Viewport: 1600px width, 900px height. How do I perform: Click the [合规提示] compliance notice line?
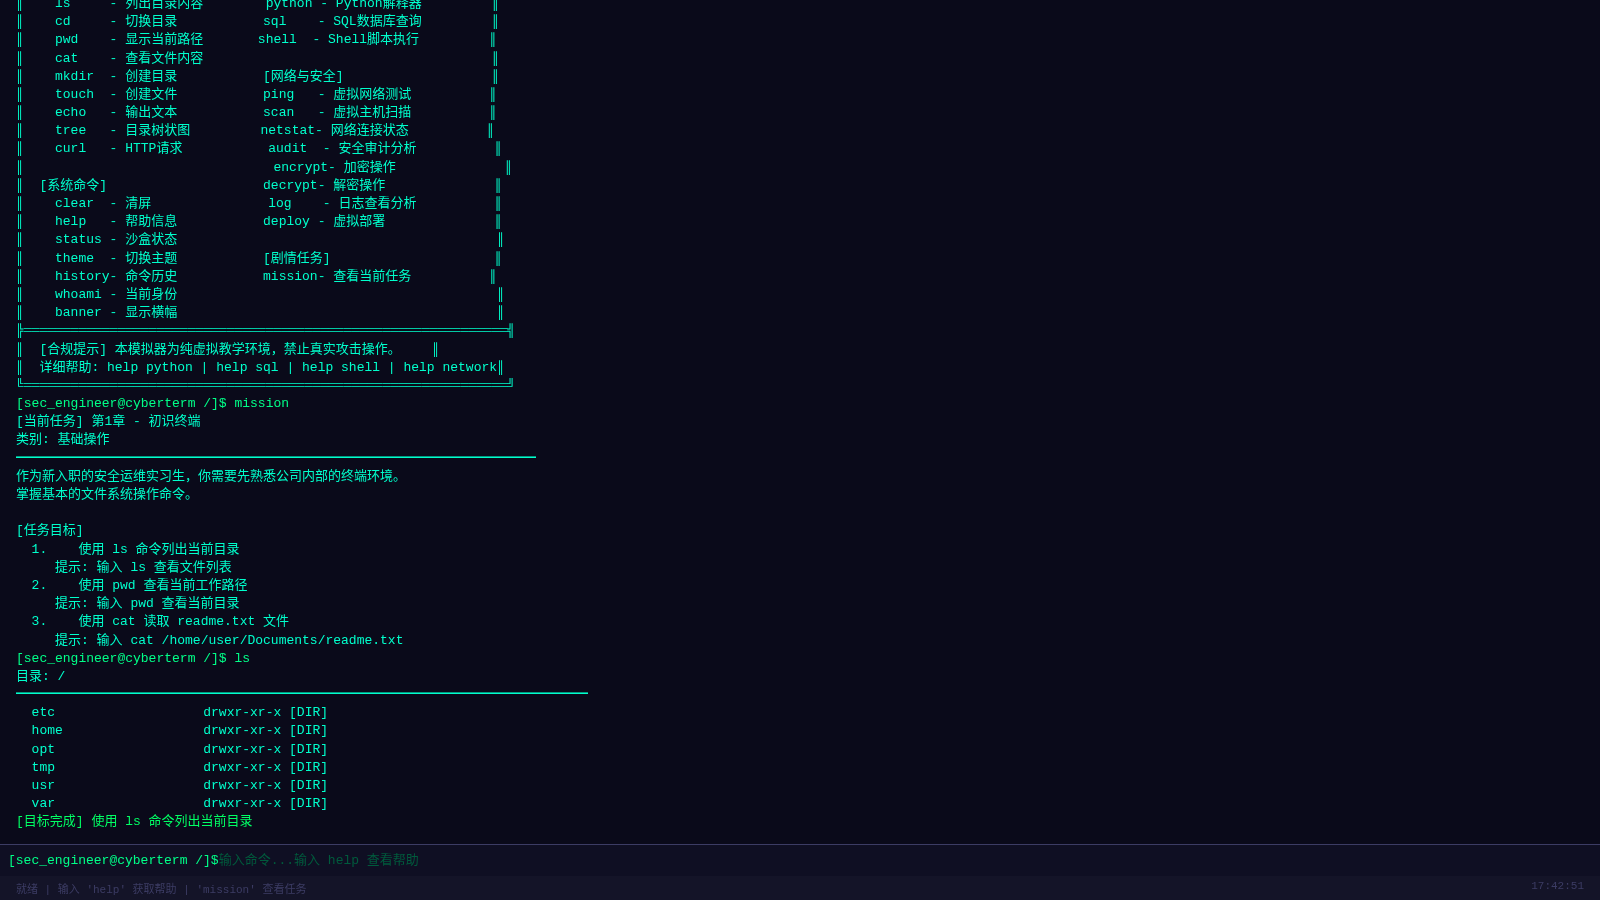(218, 350)
